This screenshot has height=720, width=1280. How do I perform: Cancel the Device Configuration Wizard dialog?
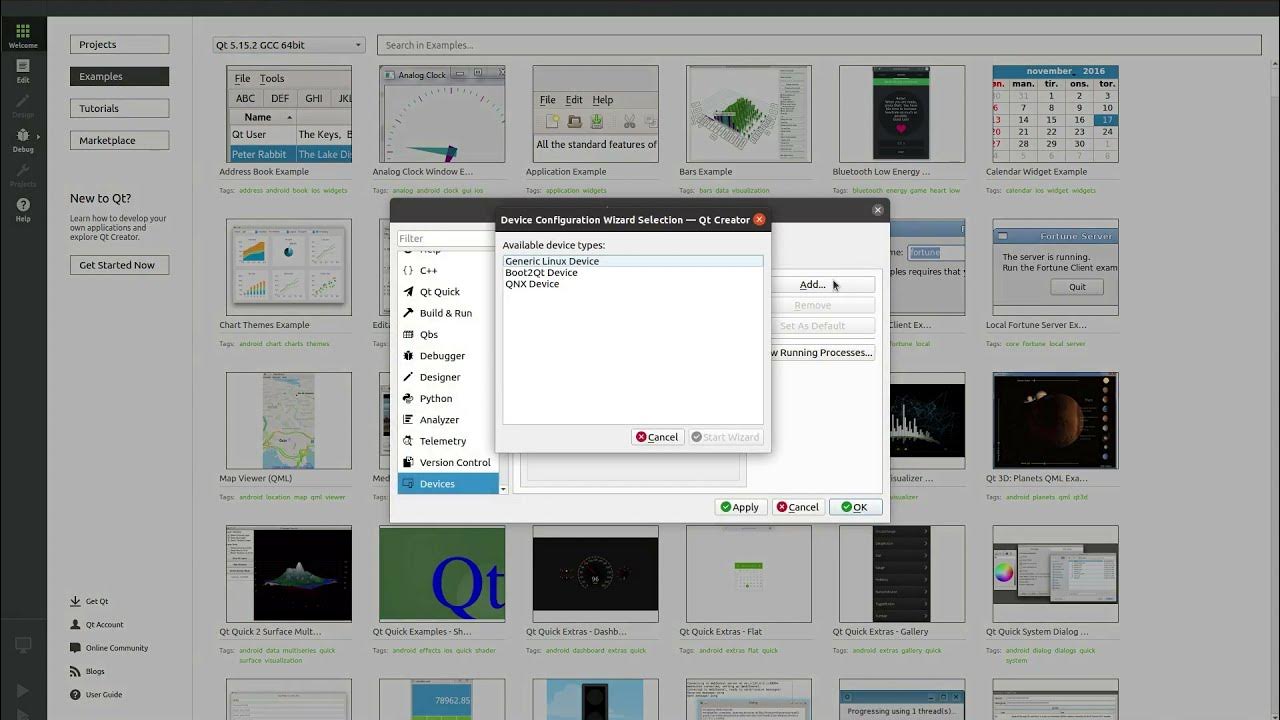click(x=657, y=437)
